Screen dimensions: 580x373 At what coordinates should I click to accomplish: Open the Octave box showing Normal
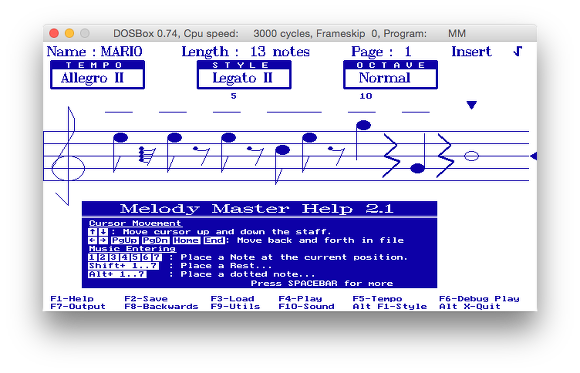(x=391, y=75)
